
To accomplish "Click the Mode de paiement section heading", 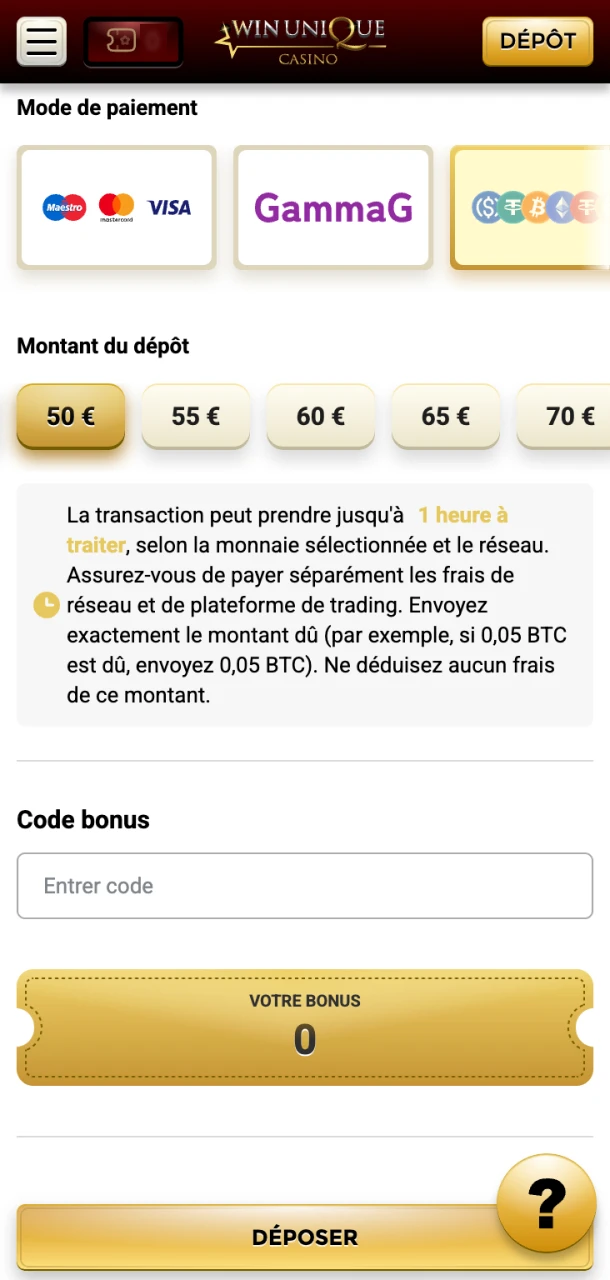I will (x=106, y=107).
